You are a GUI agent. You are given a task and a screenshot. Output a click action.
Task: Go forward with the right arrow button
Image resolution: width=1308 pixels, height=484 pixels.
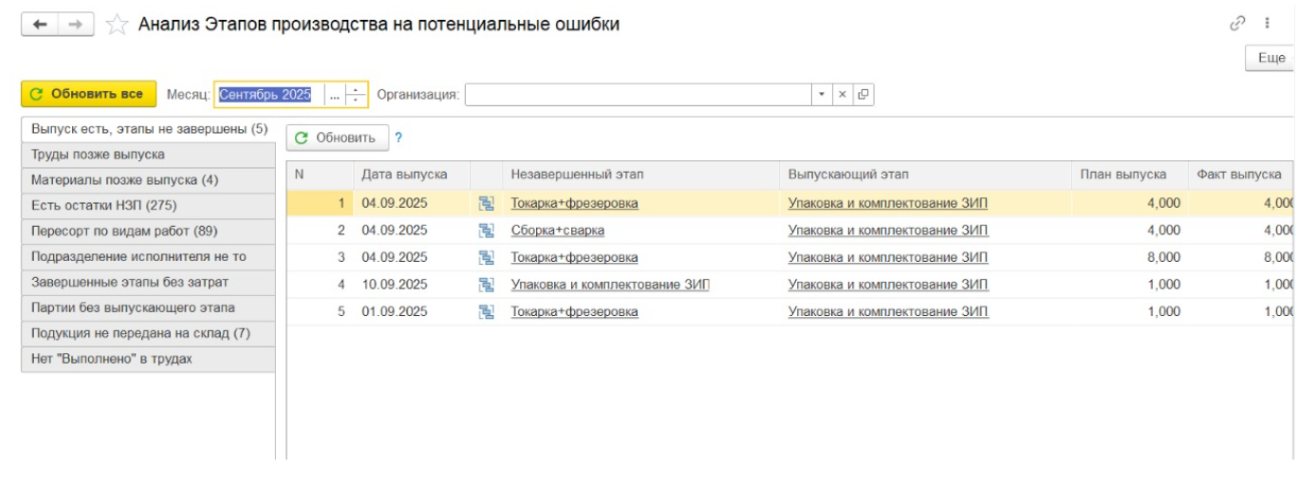click(76, 26)
